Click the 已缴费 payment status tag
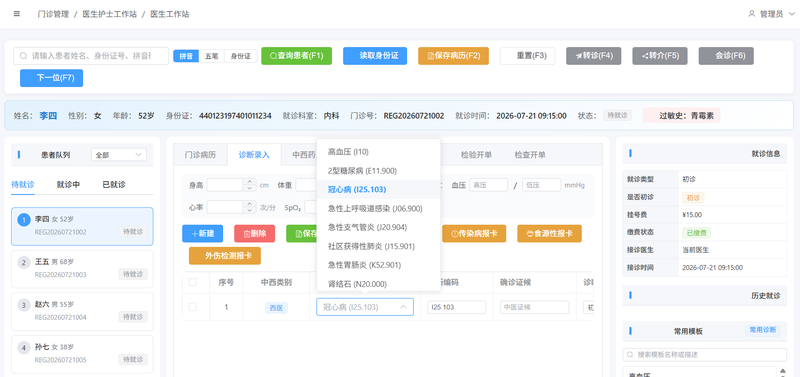The width and height of the screenshot is (800, 377). 696,233
